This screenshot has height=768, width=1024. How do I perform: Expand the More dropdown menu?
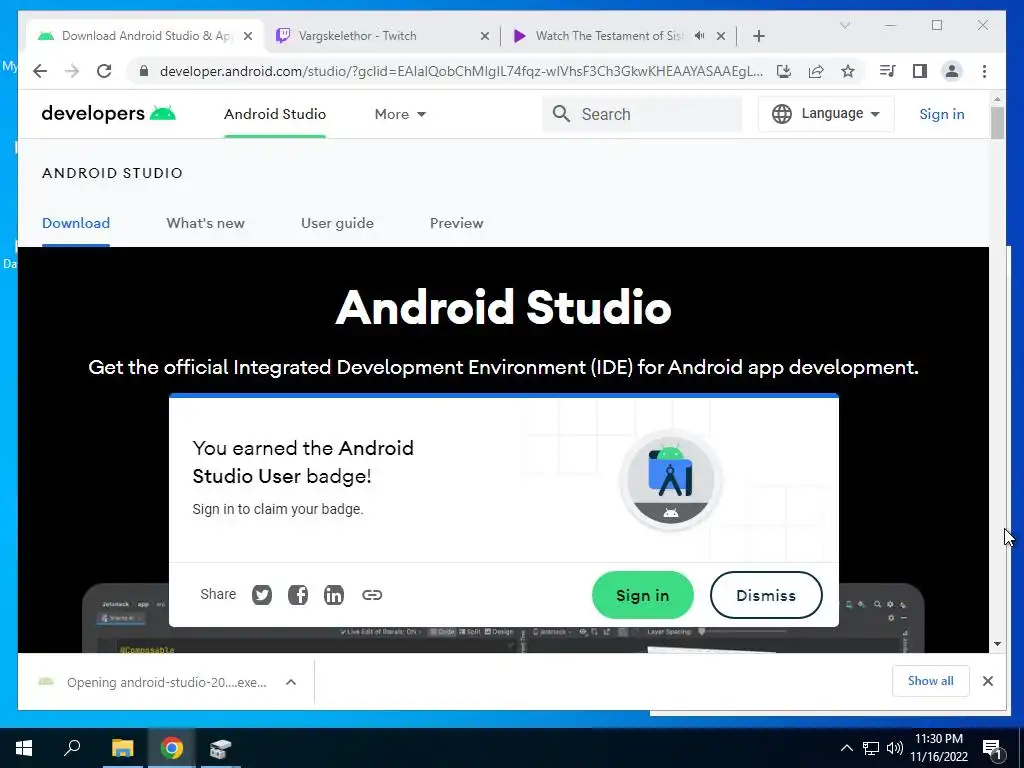tap(400, 114)
